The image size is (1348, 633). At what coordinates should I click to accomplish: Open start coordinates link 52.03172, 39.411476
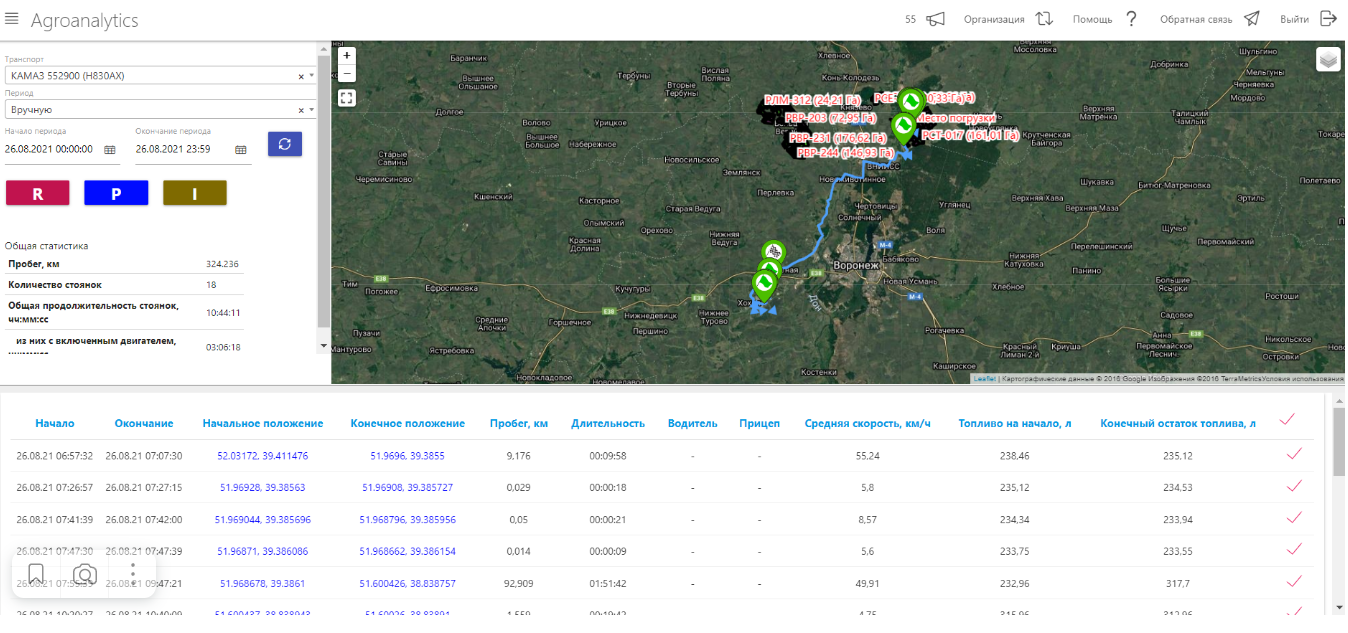click(x=262, y=456)
